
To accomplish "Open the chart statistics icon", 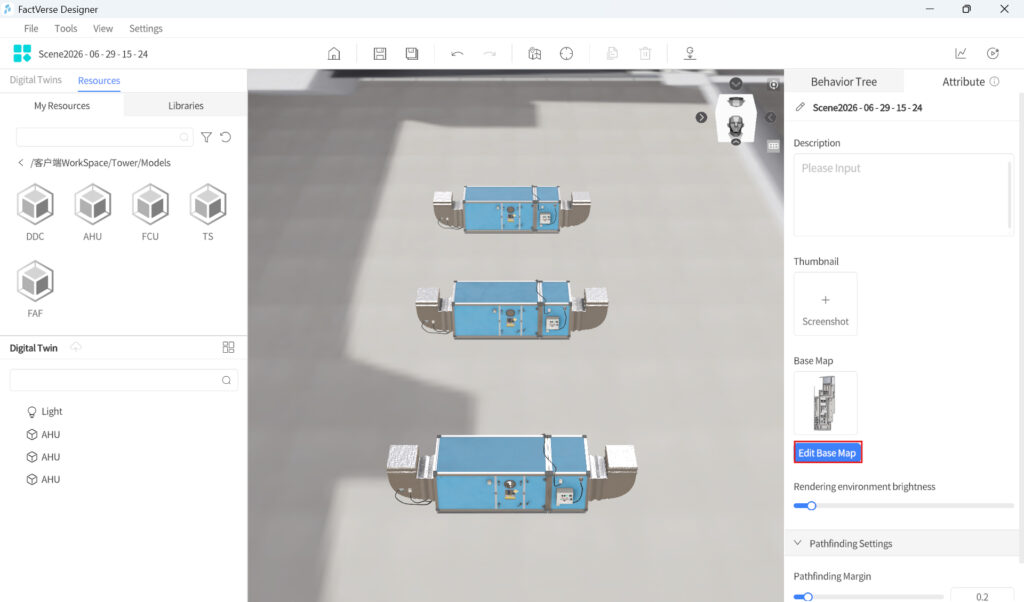I will coord(961,54).
